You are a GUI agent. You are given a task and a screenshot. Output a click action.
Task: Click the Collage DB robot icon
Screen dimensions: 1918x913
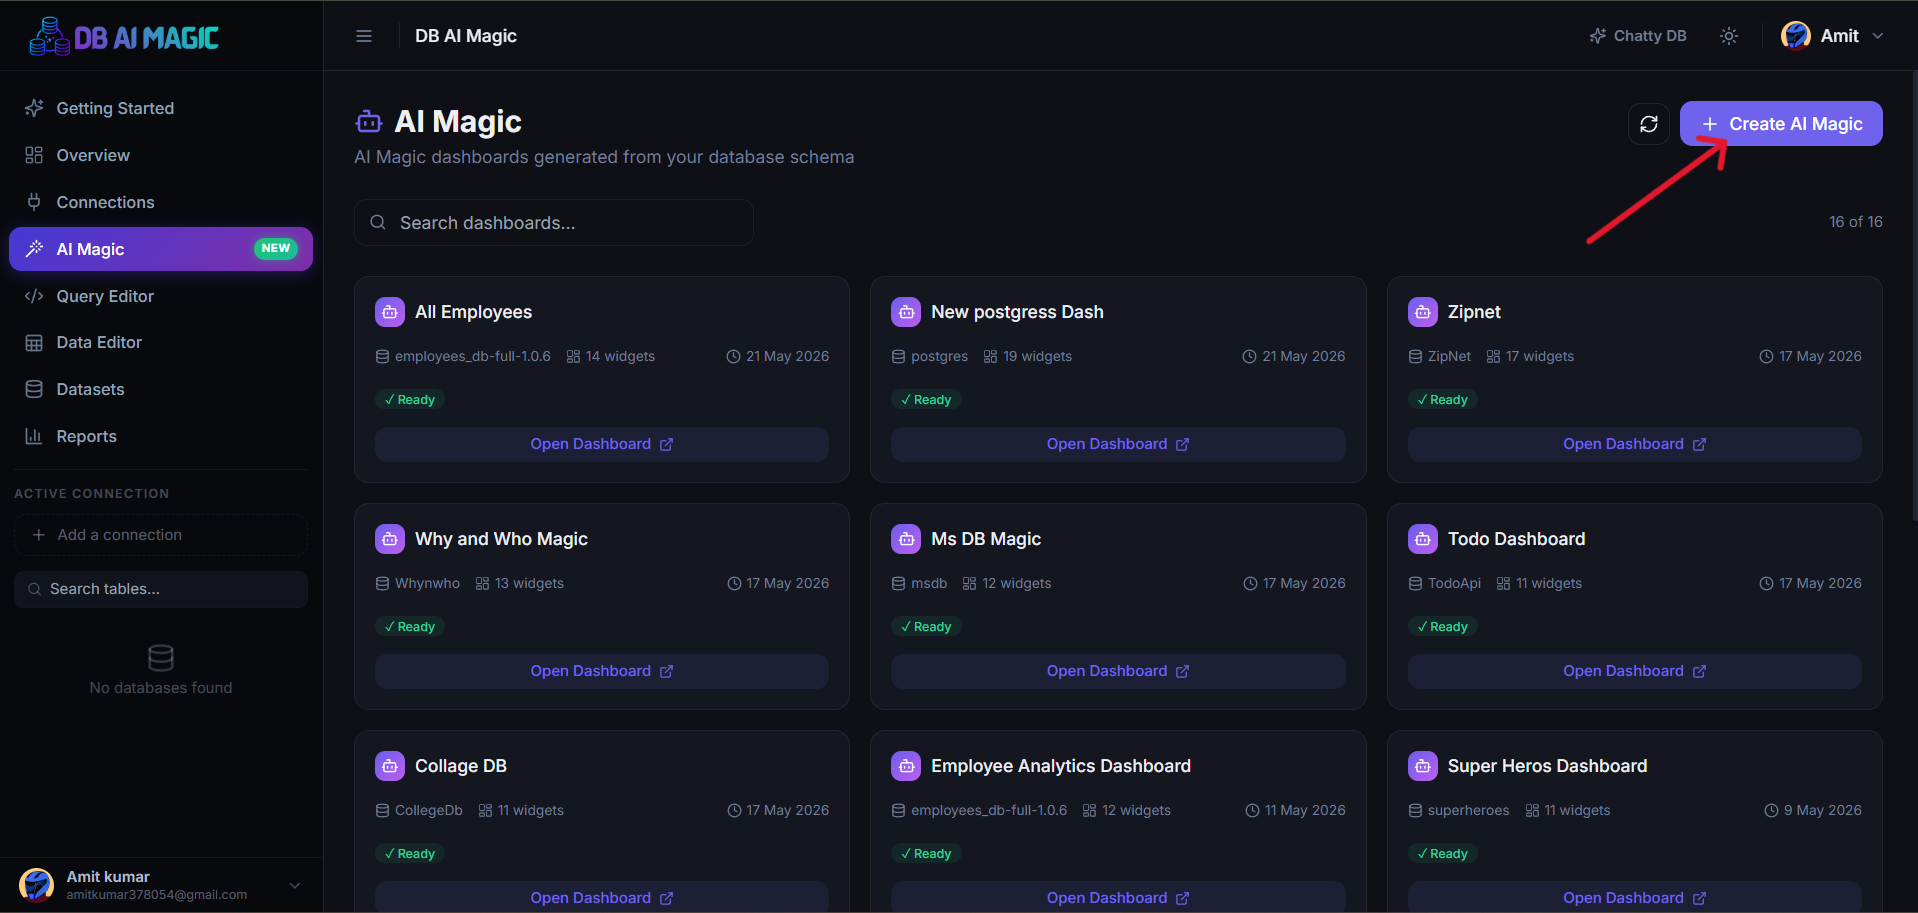(390, 766)
